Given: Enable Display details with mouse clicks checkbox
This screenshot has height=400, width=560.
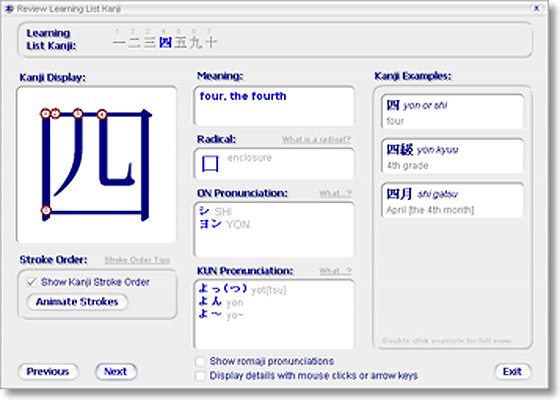Looking at the screenshot, I should (x=200, y=376).
